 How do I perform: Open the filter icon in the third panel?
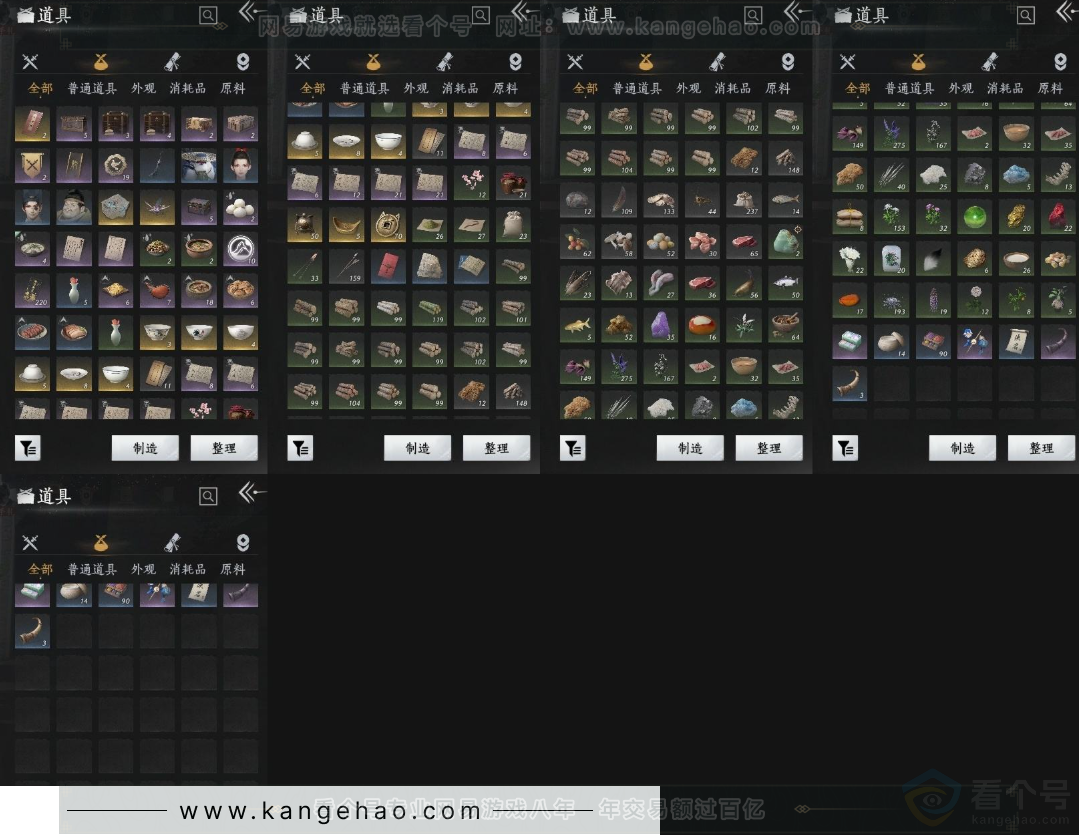tap(573, 448)
